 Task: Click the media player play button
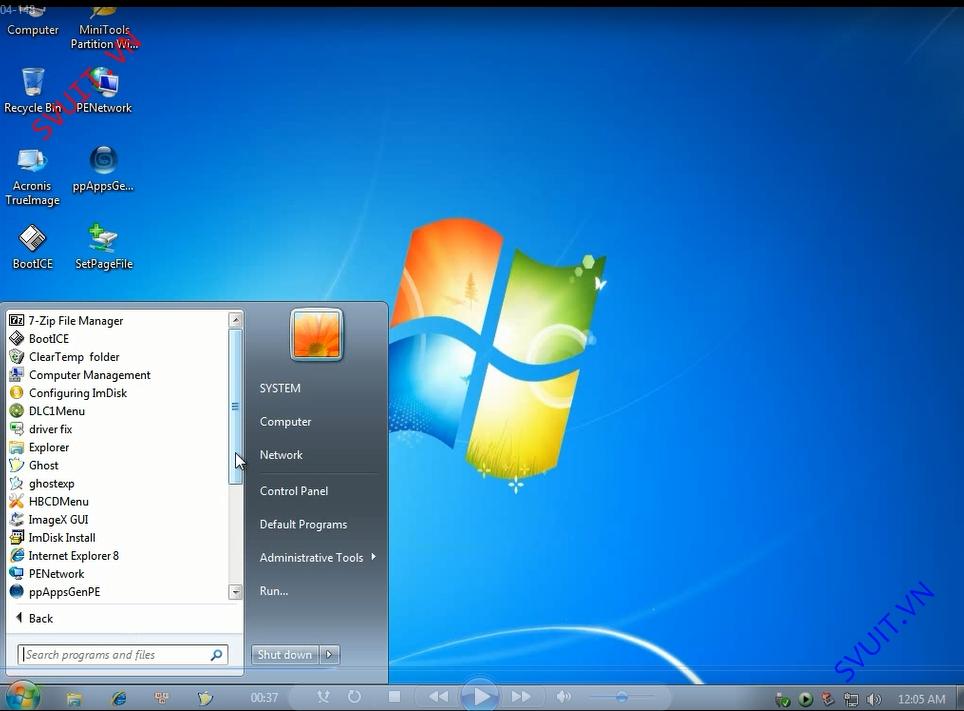point(480,696)
